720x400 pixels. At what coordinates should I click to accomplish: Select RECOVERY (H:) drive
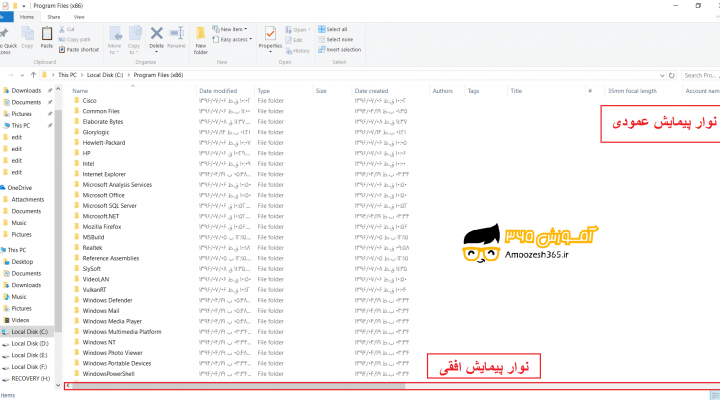[31, 378]
